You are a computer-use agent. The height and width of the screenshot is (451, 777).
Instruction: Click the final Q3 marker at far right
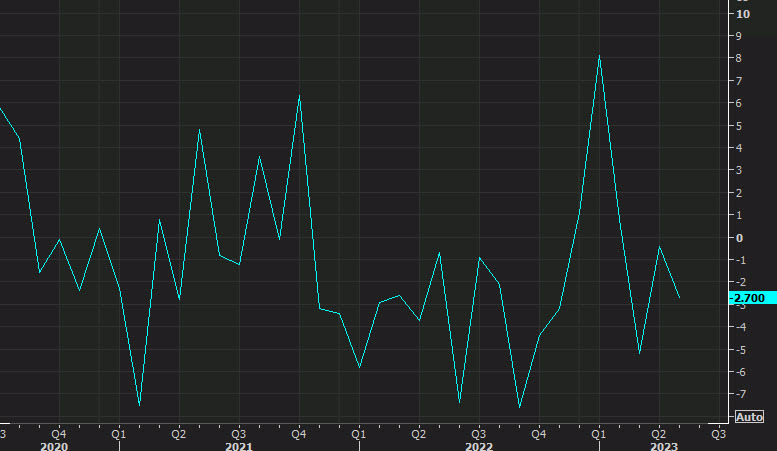(x=718, y=434)
